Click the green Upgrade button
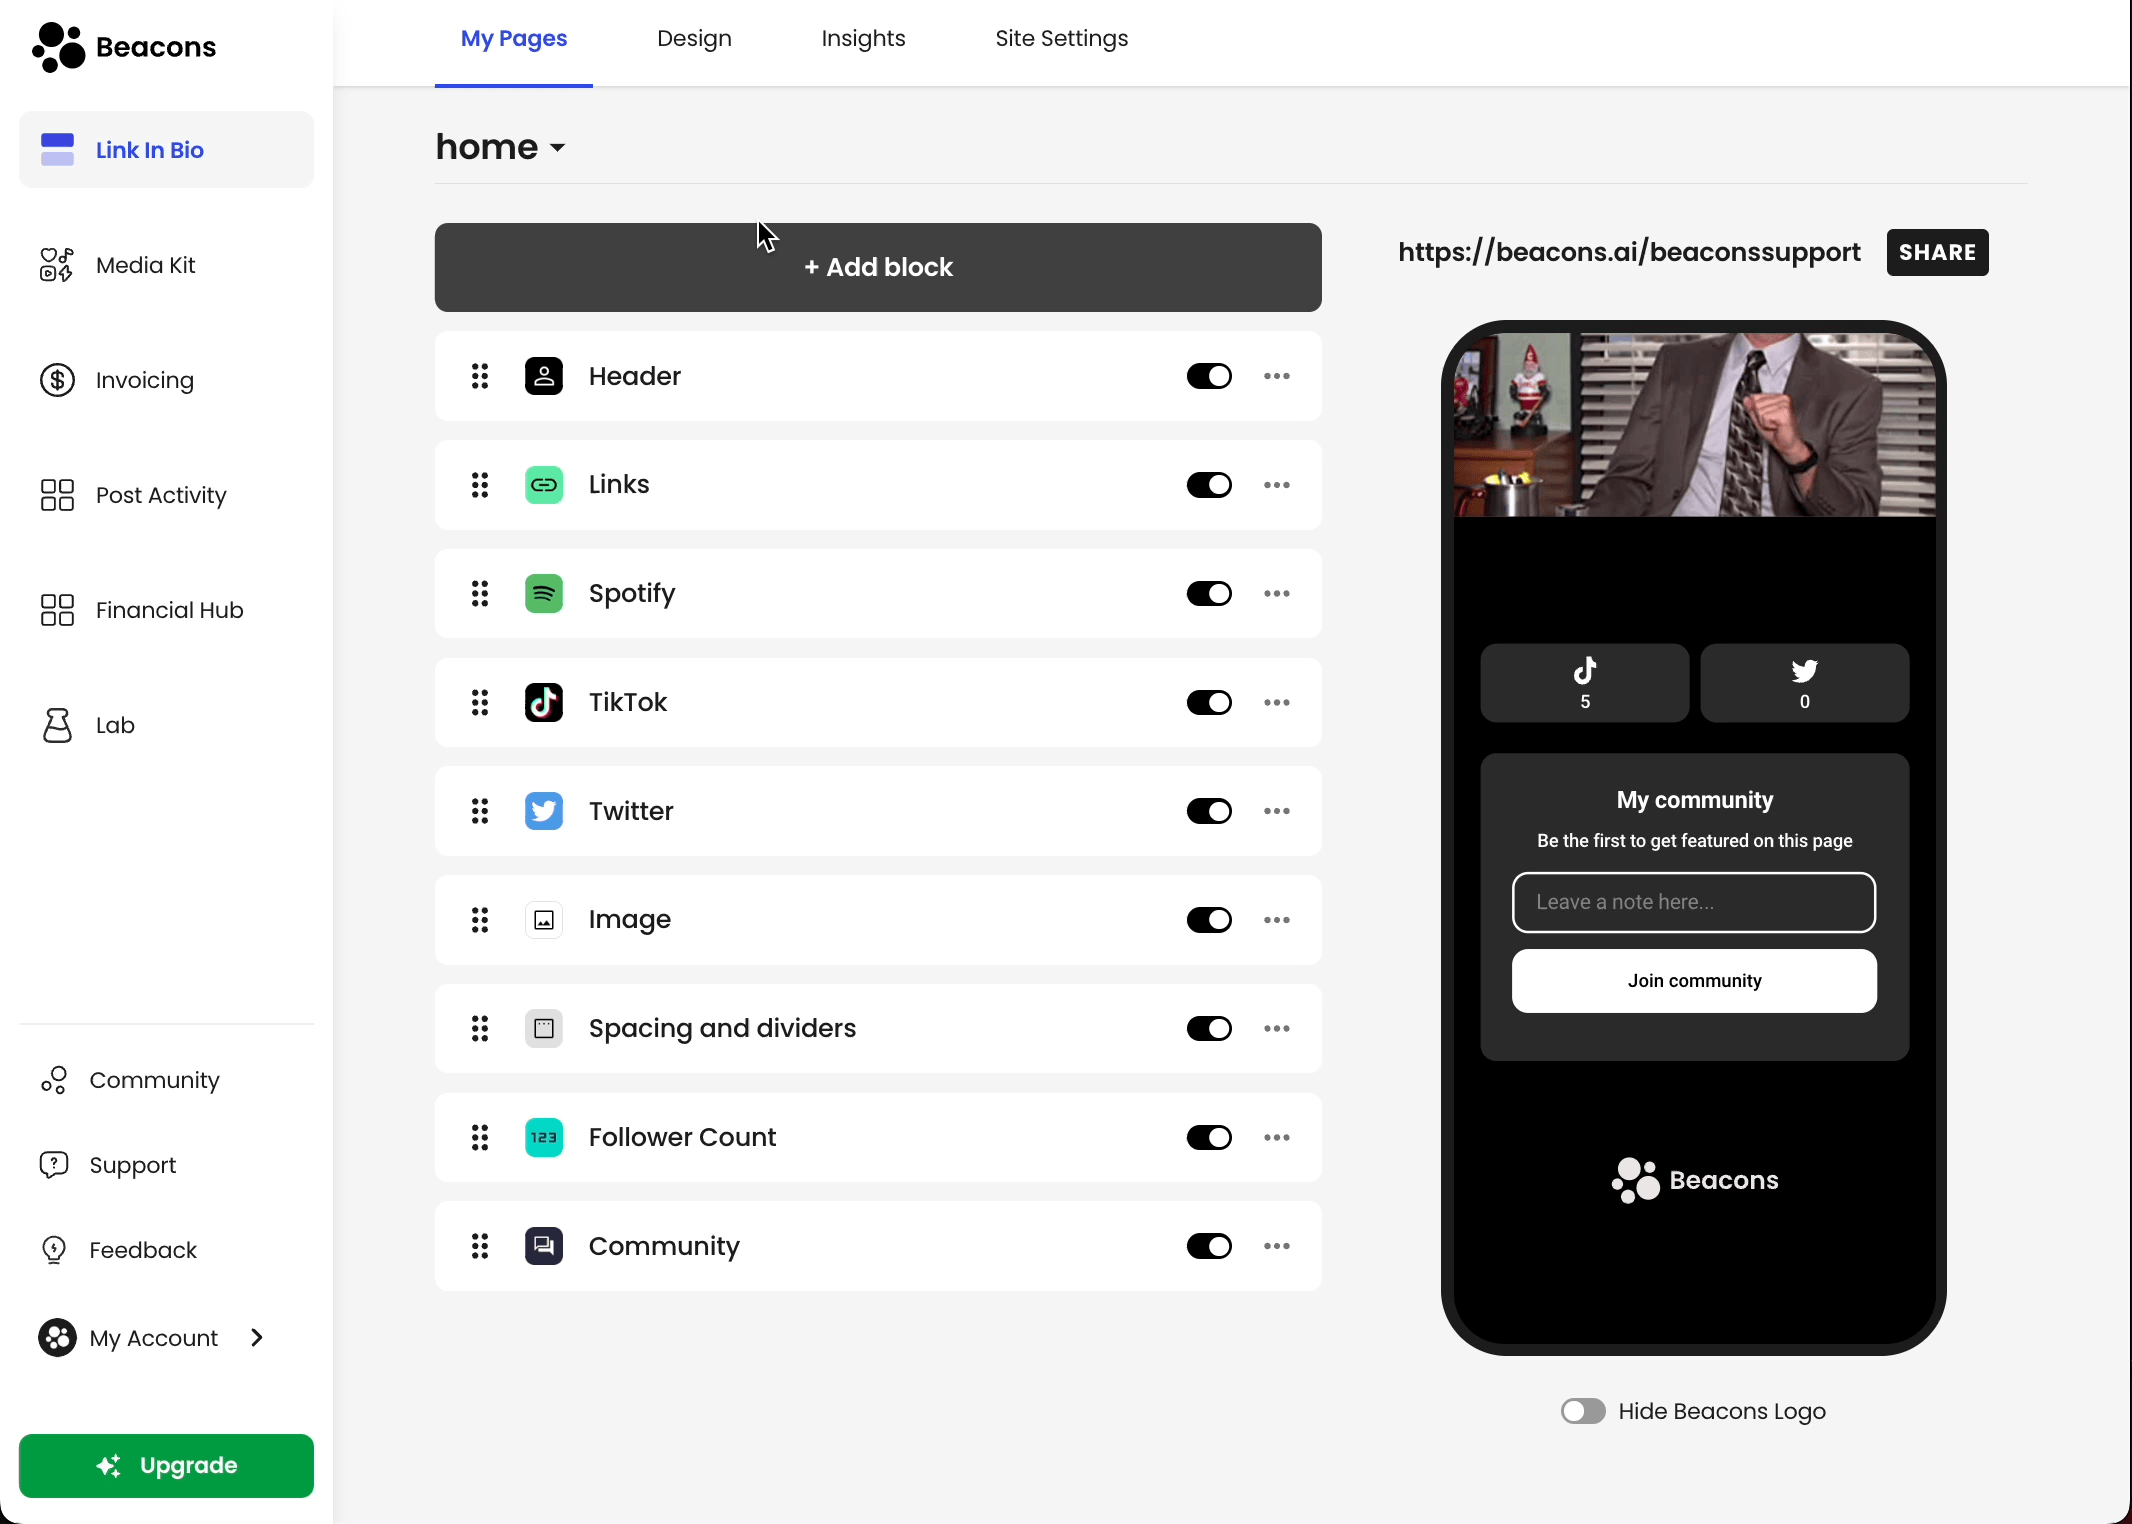This screenshot has height=1524, width=2132. 166,1466
